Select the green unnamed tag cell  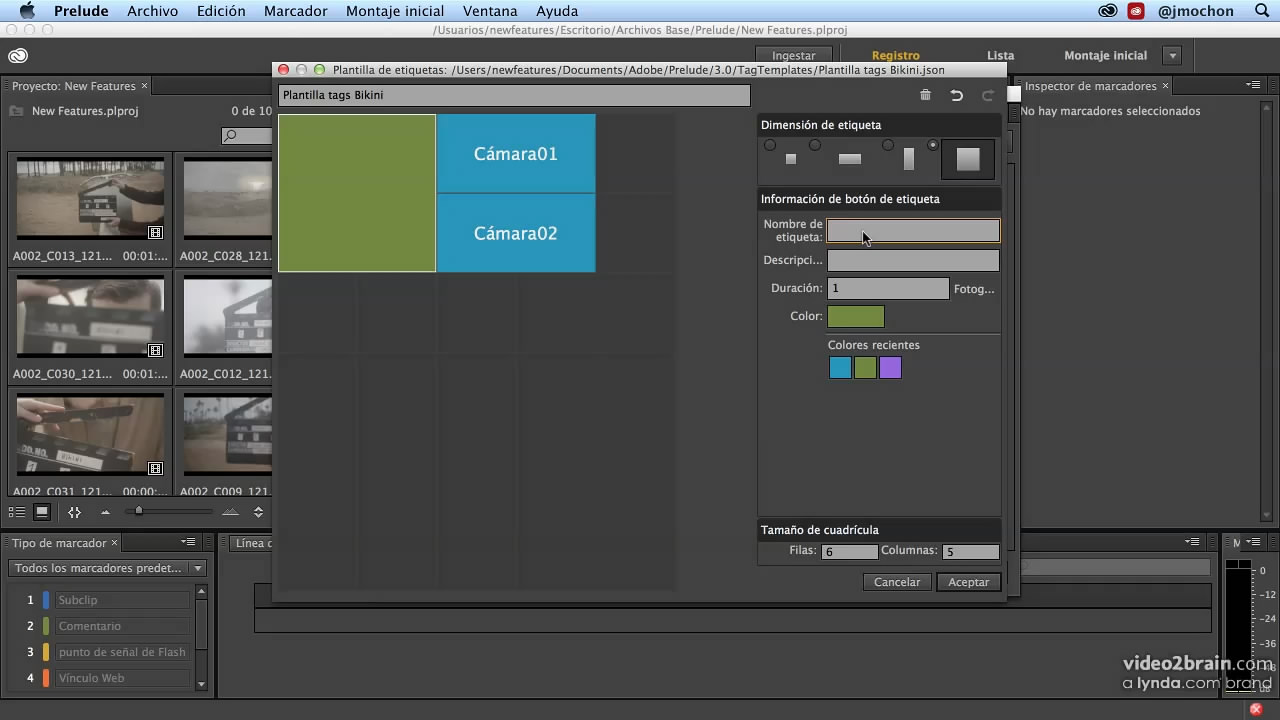pyautogui.click(x=357, y=193)
